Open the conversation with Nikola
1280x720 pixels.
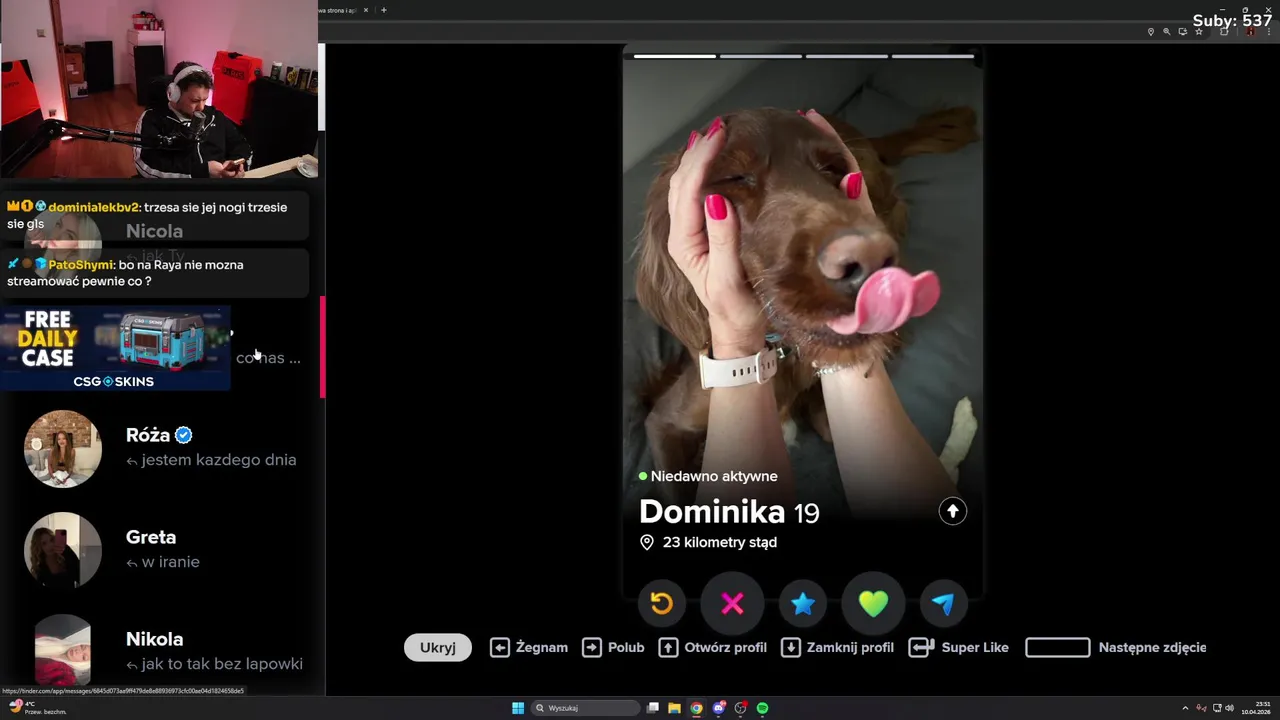pos(160,651)
